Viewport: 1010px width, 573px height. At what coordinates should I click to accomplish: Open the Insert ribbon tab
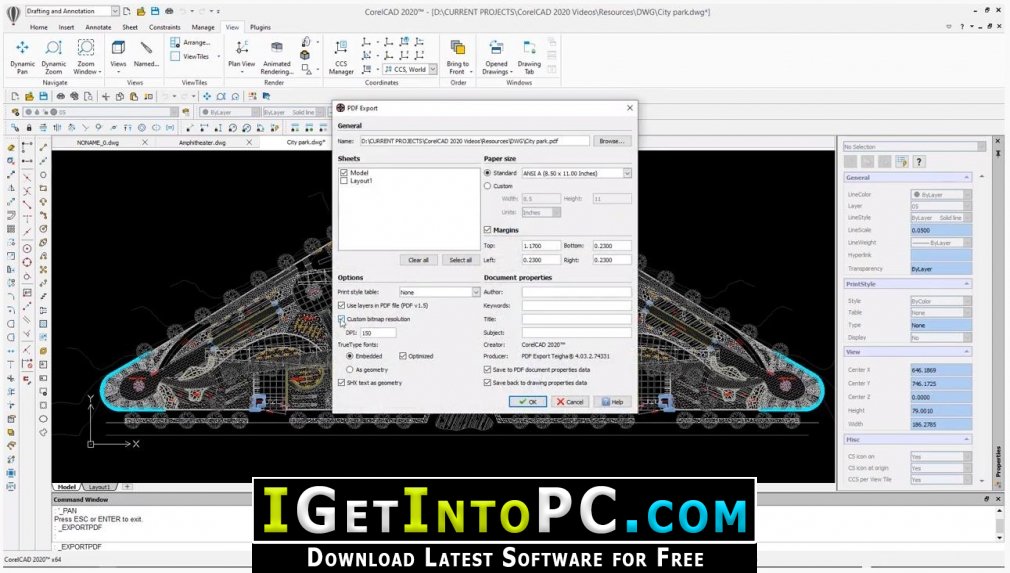pos(66,27)
